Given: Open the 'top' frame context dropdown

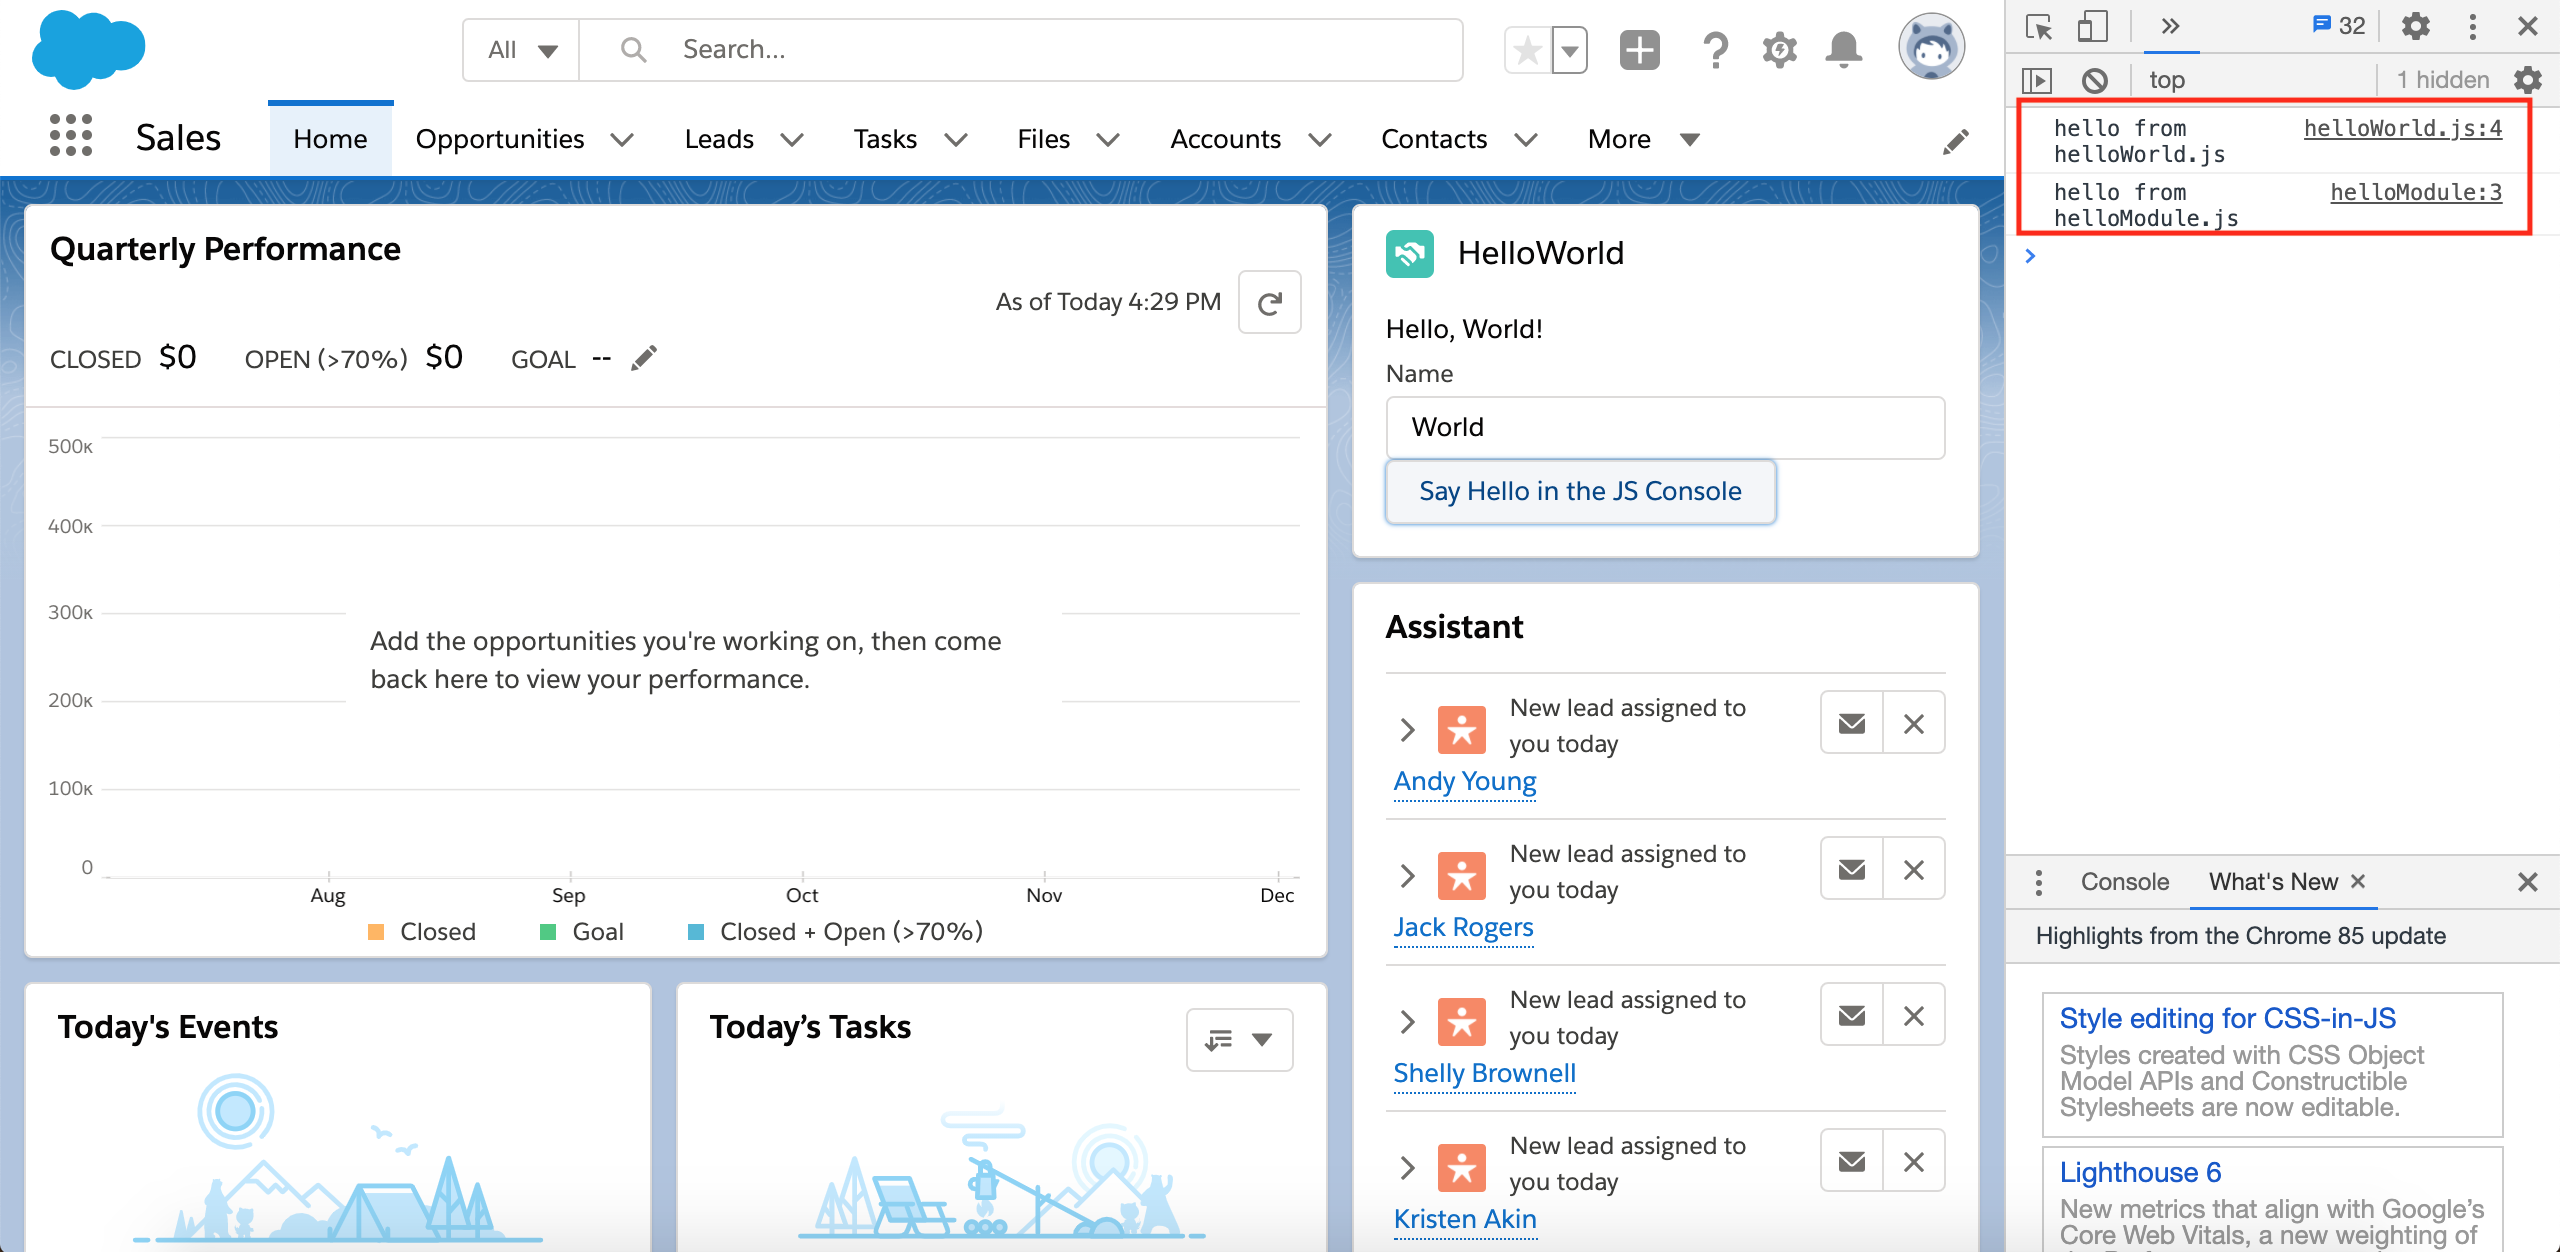Looking at the screenshot, I should coord(2168,80).
